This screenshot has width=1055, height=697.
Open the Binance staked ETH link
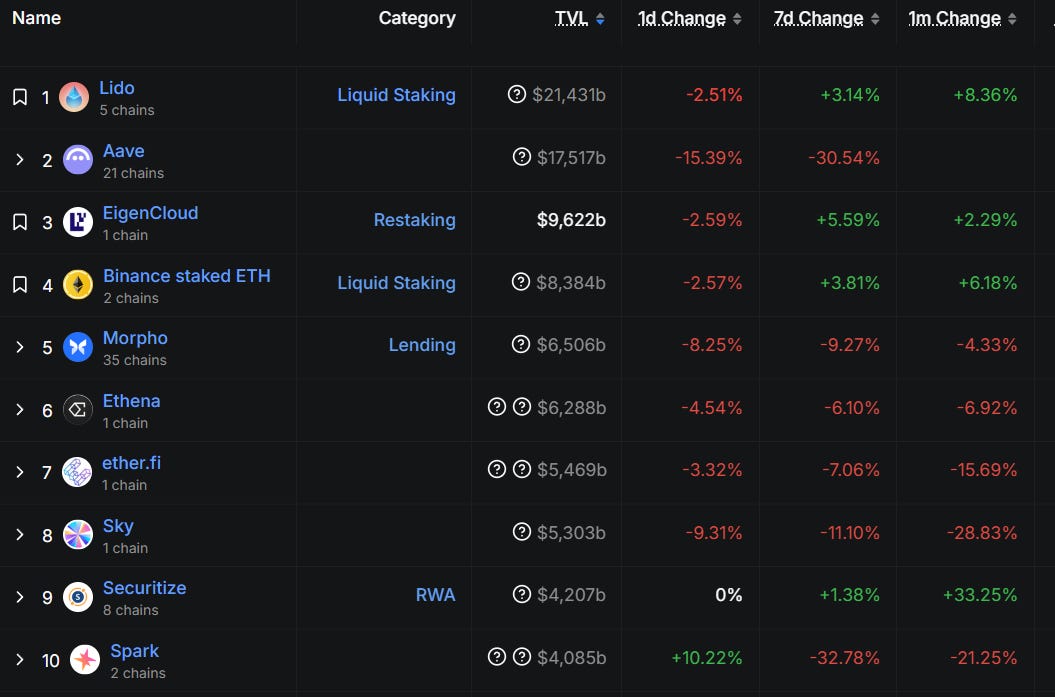186,276
